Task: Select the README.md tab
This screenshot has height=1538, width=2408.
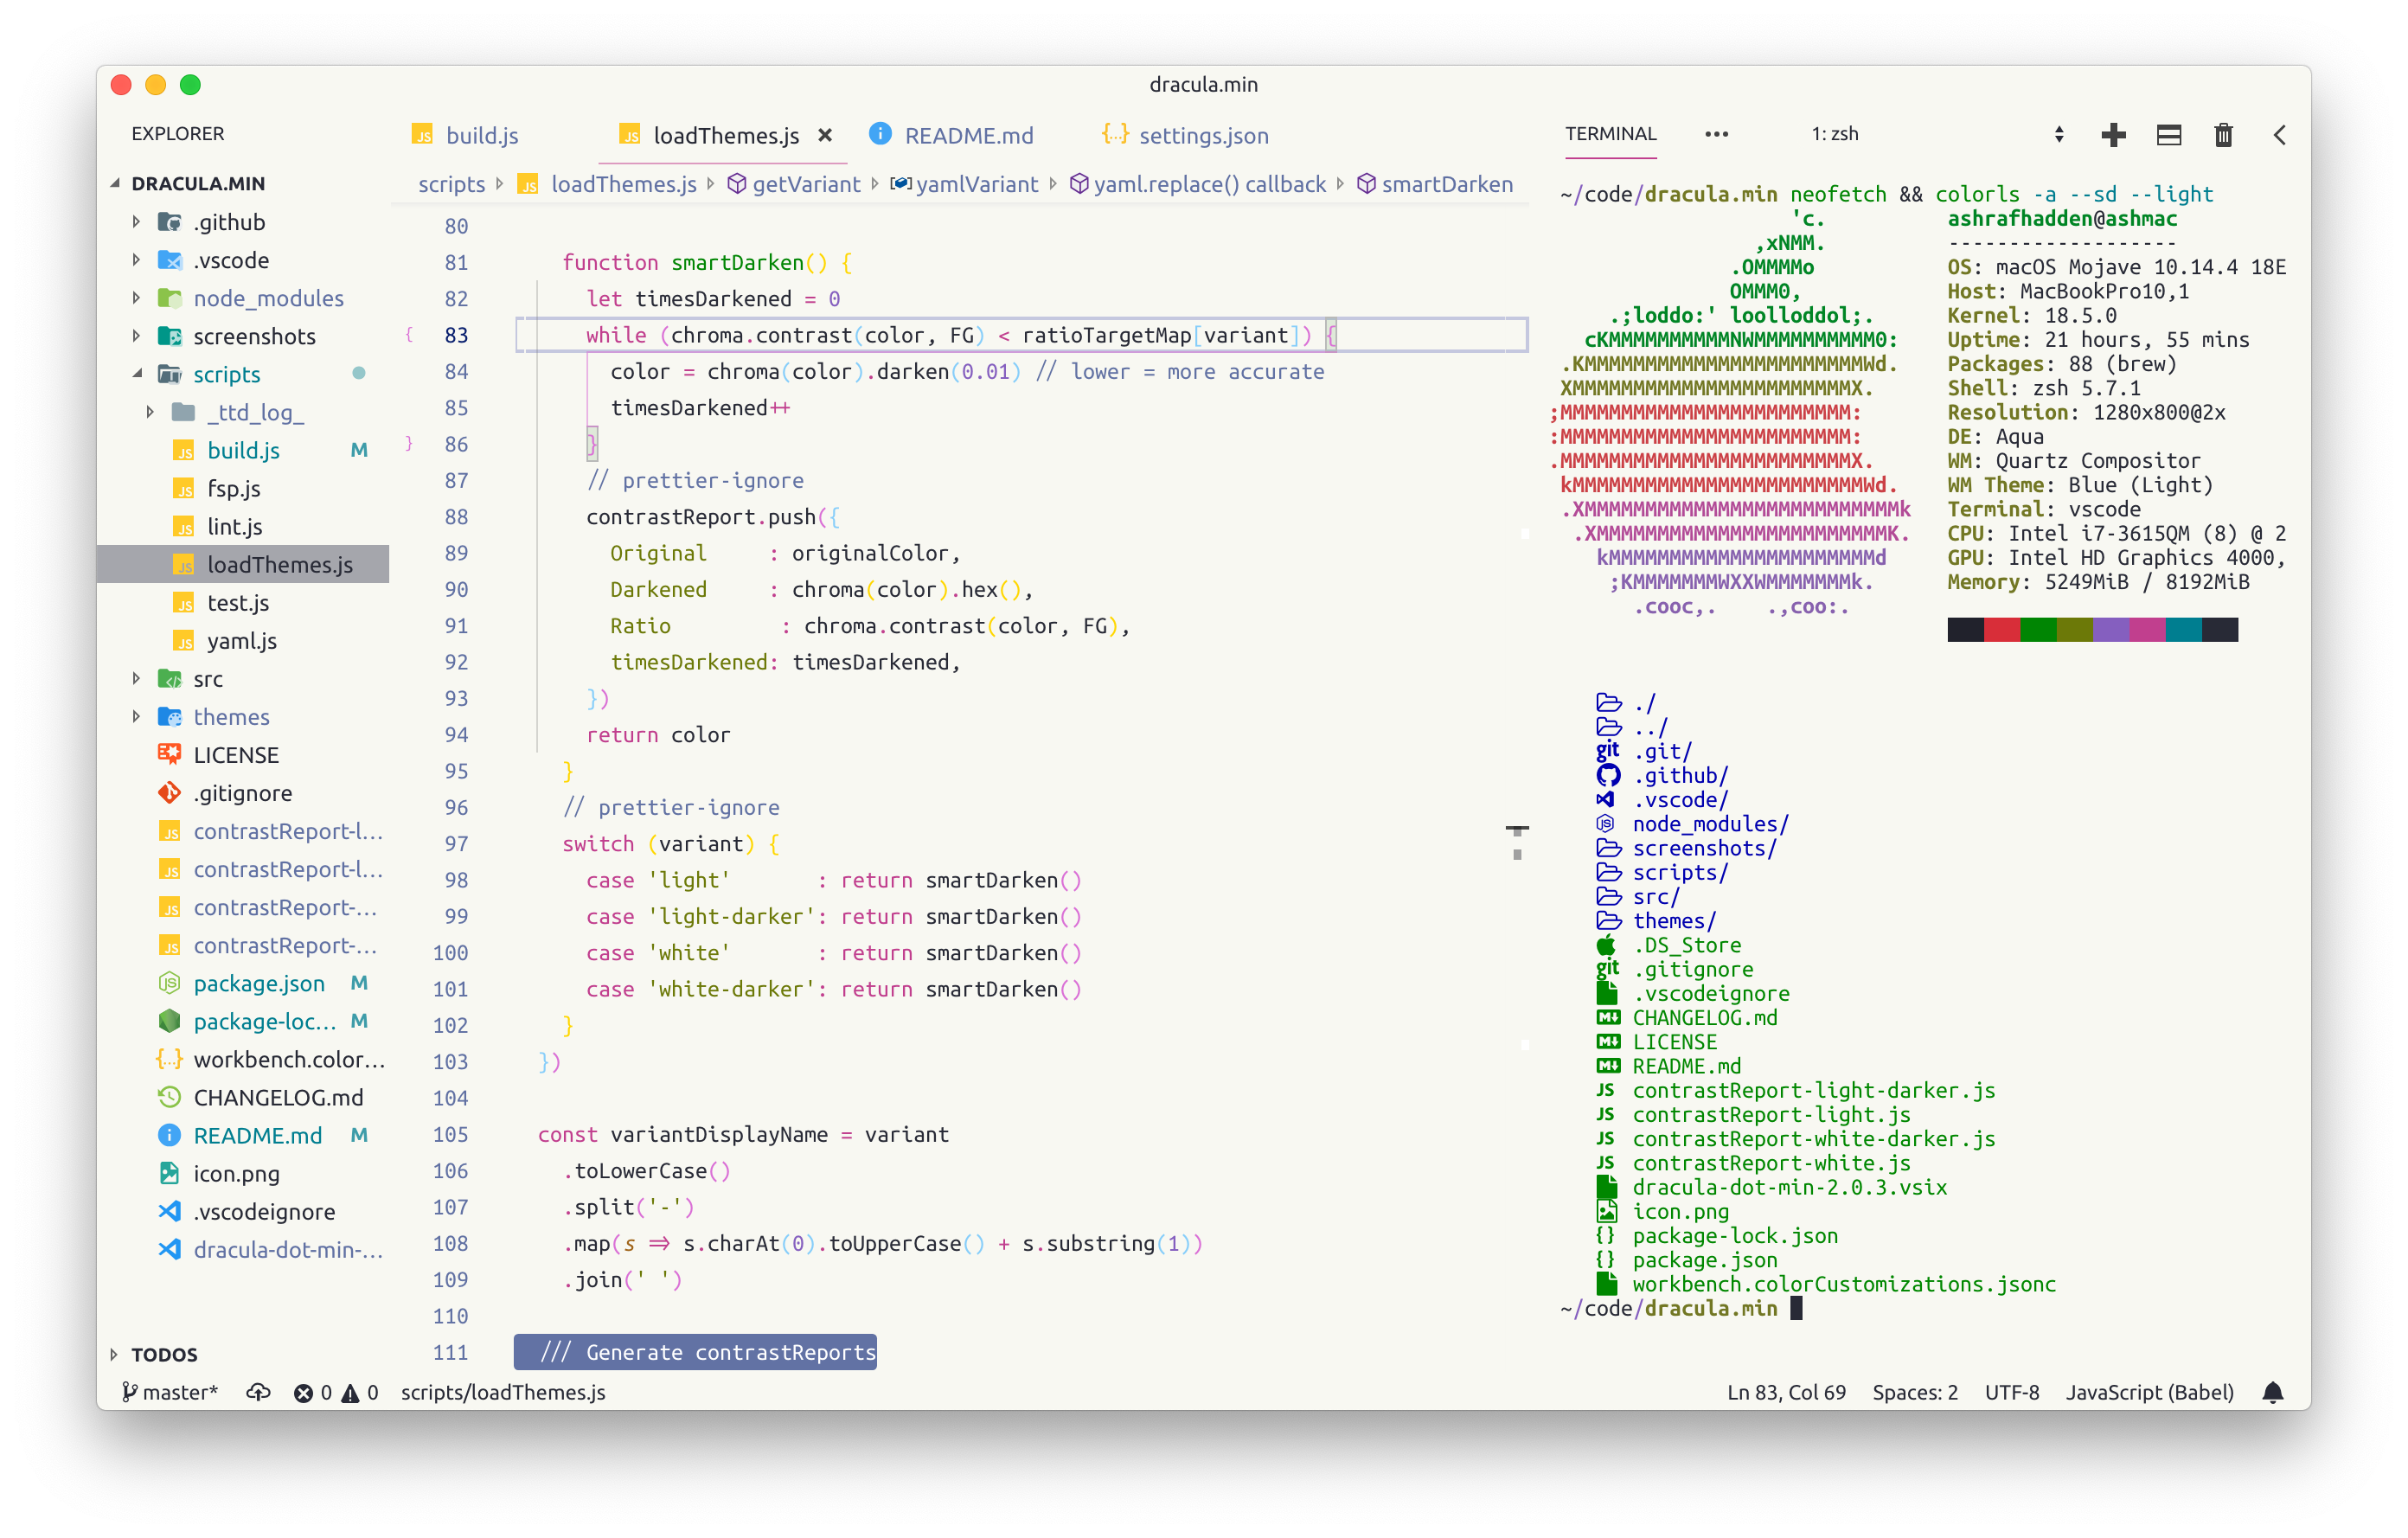Action: (962, 135)
